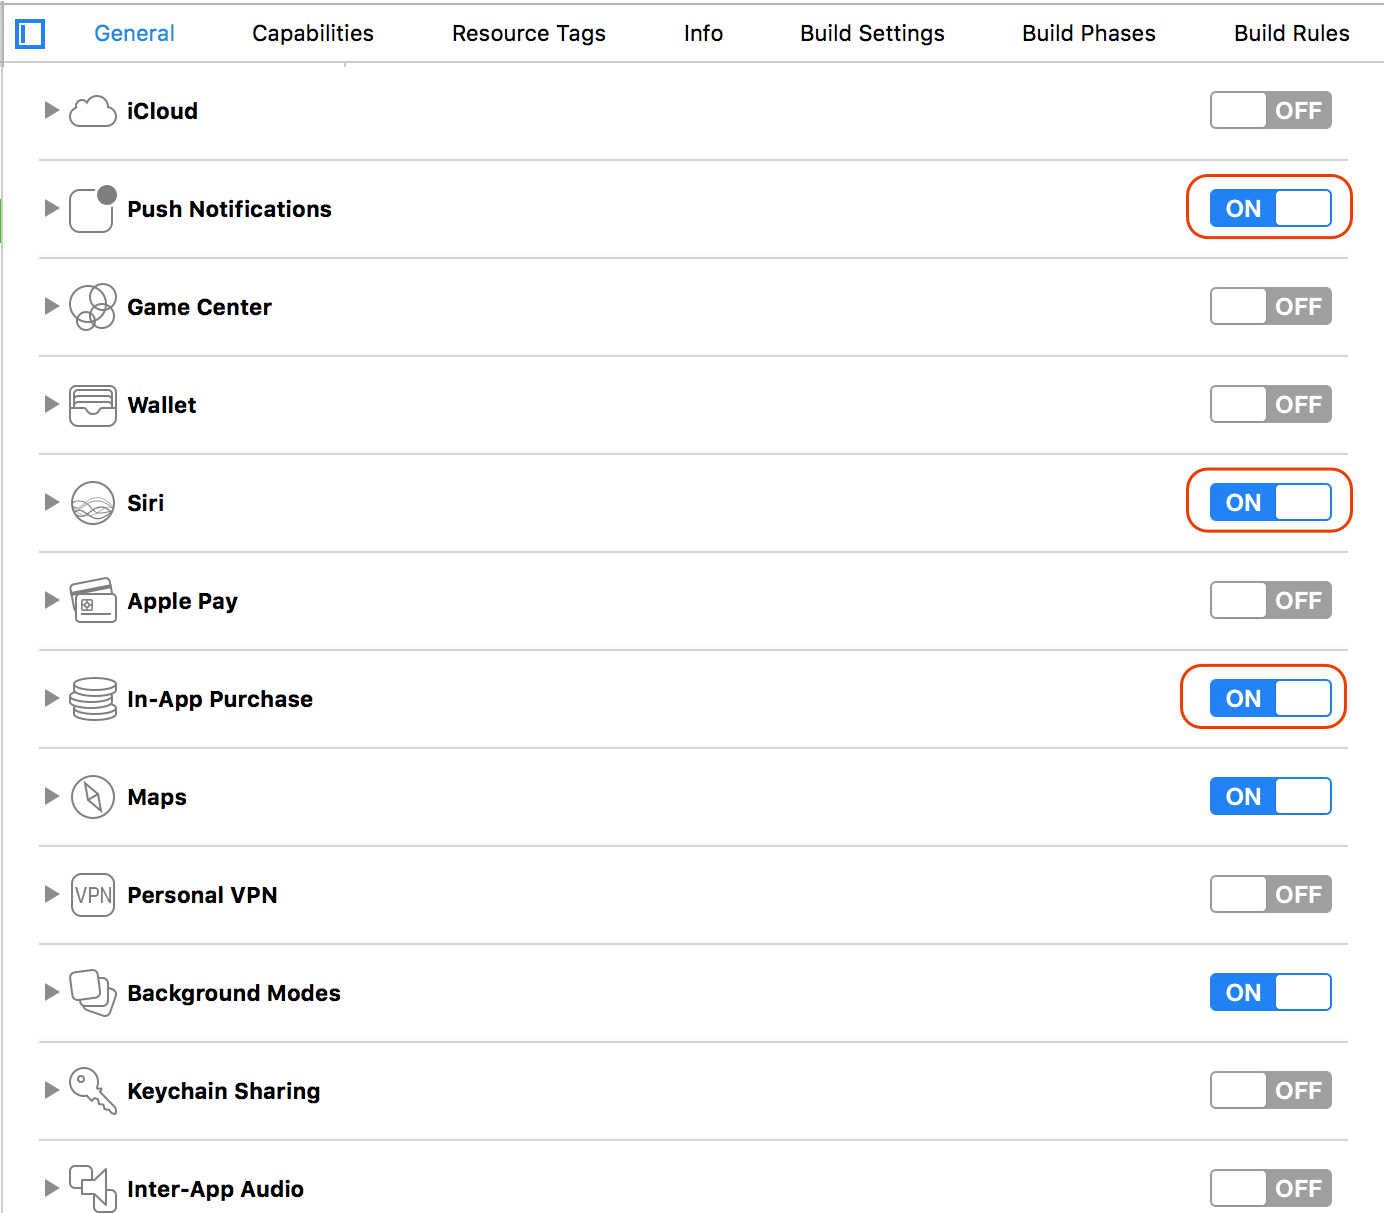Image resolution: width=1384 pixels, height=1213 pixels.
Task: Disable the Maps capability switch
Action: pyautogui.click(x=1271, y=797)
